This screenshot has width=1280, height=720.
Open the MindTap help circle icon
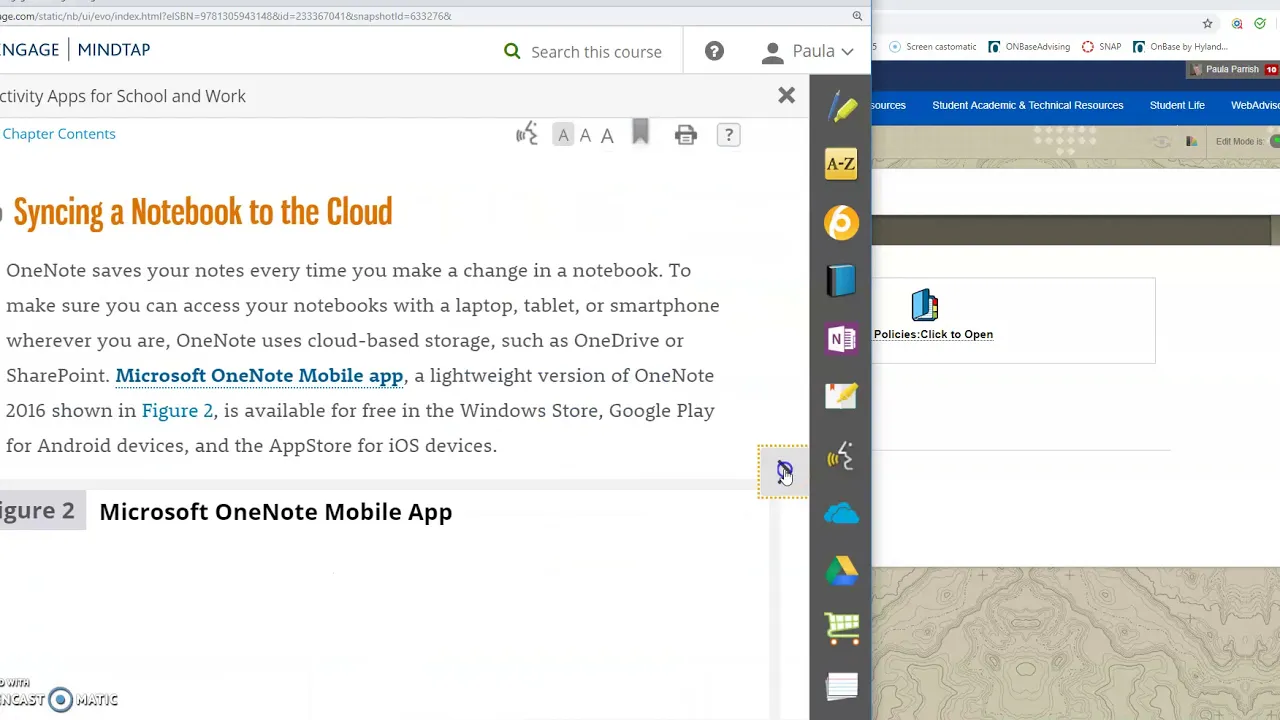point(714,51)
